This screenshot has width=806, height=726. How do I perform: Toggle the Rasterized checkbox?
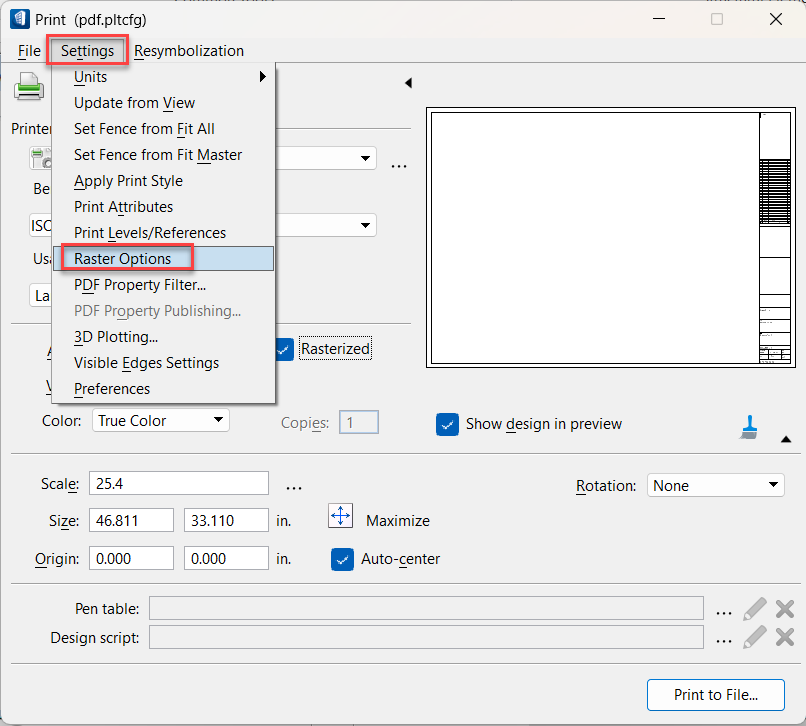coord(284,349)
